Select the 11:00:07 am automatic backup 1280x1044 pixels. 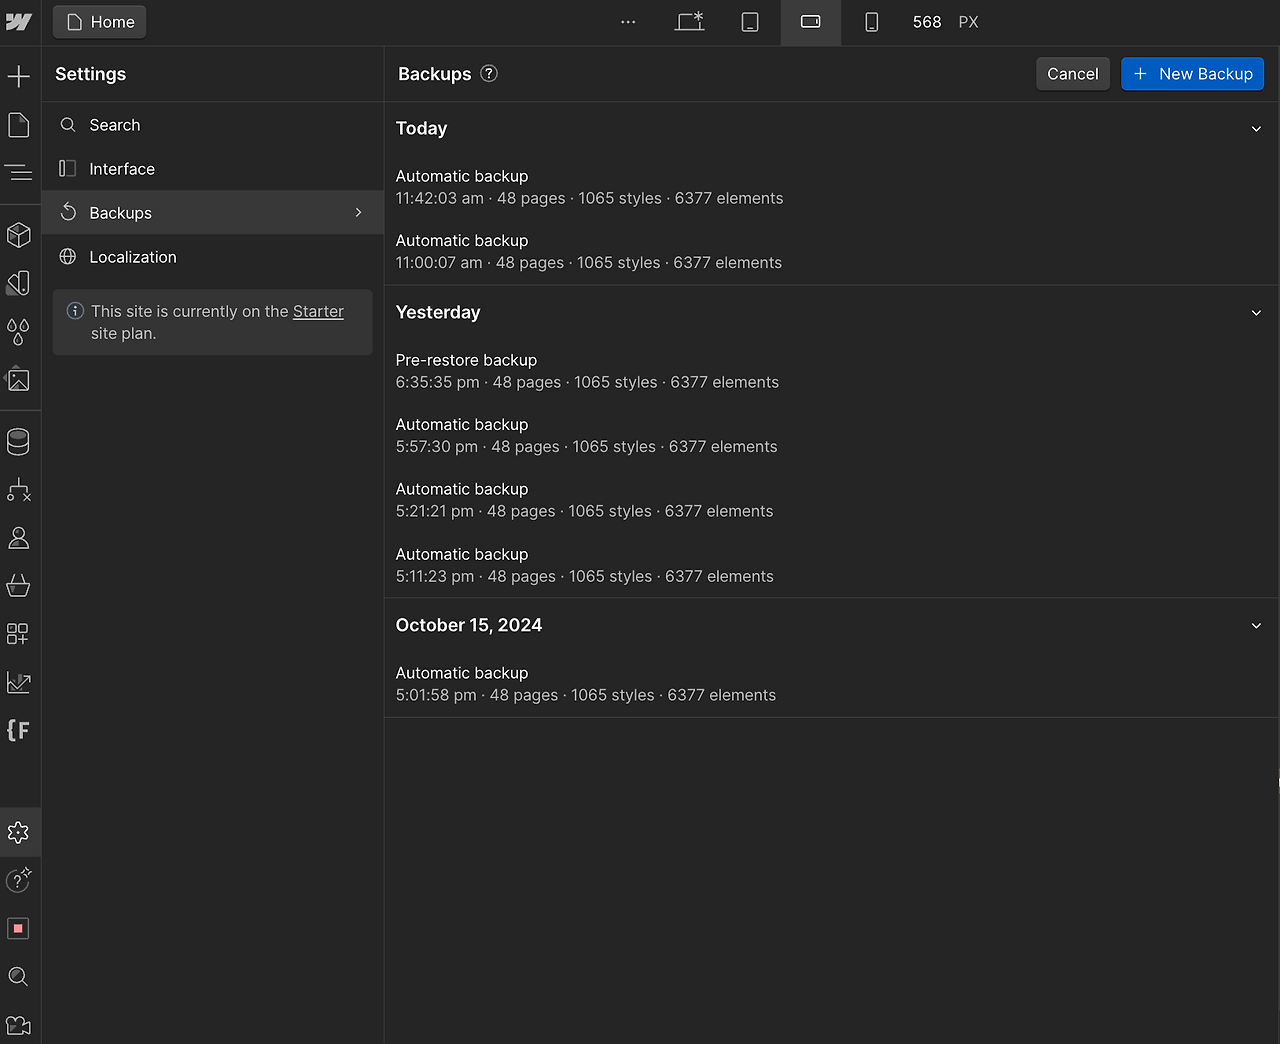(x=832, y=252)
